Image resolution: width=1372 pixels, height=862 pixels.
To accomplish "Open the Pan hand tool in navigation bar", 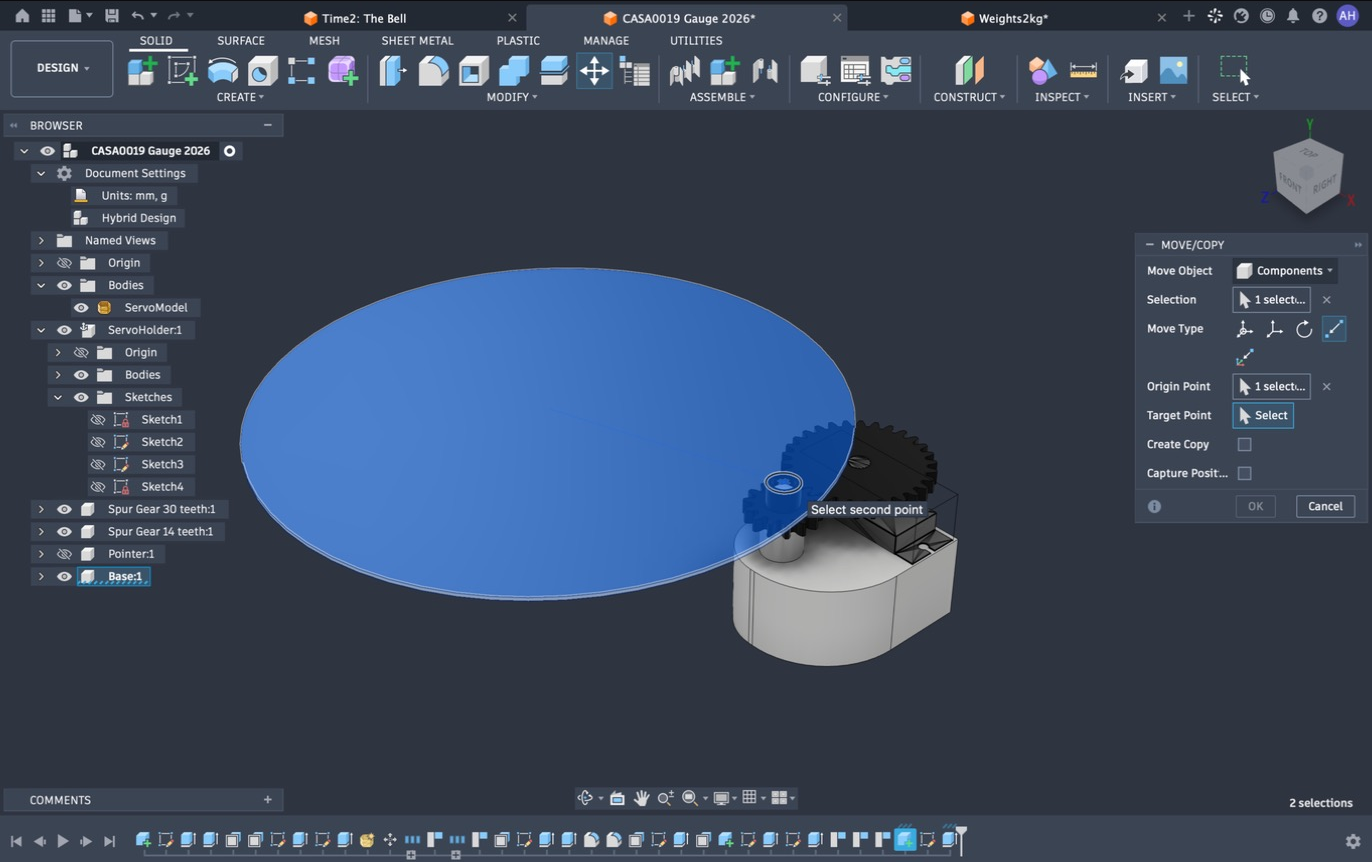I will [x=641, y=798].
